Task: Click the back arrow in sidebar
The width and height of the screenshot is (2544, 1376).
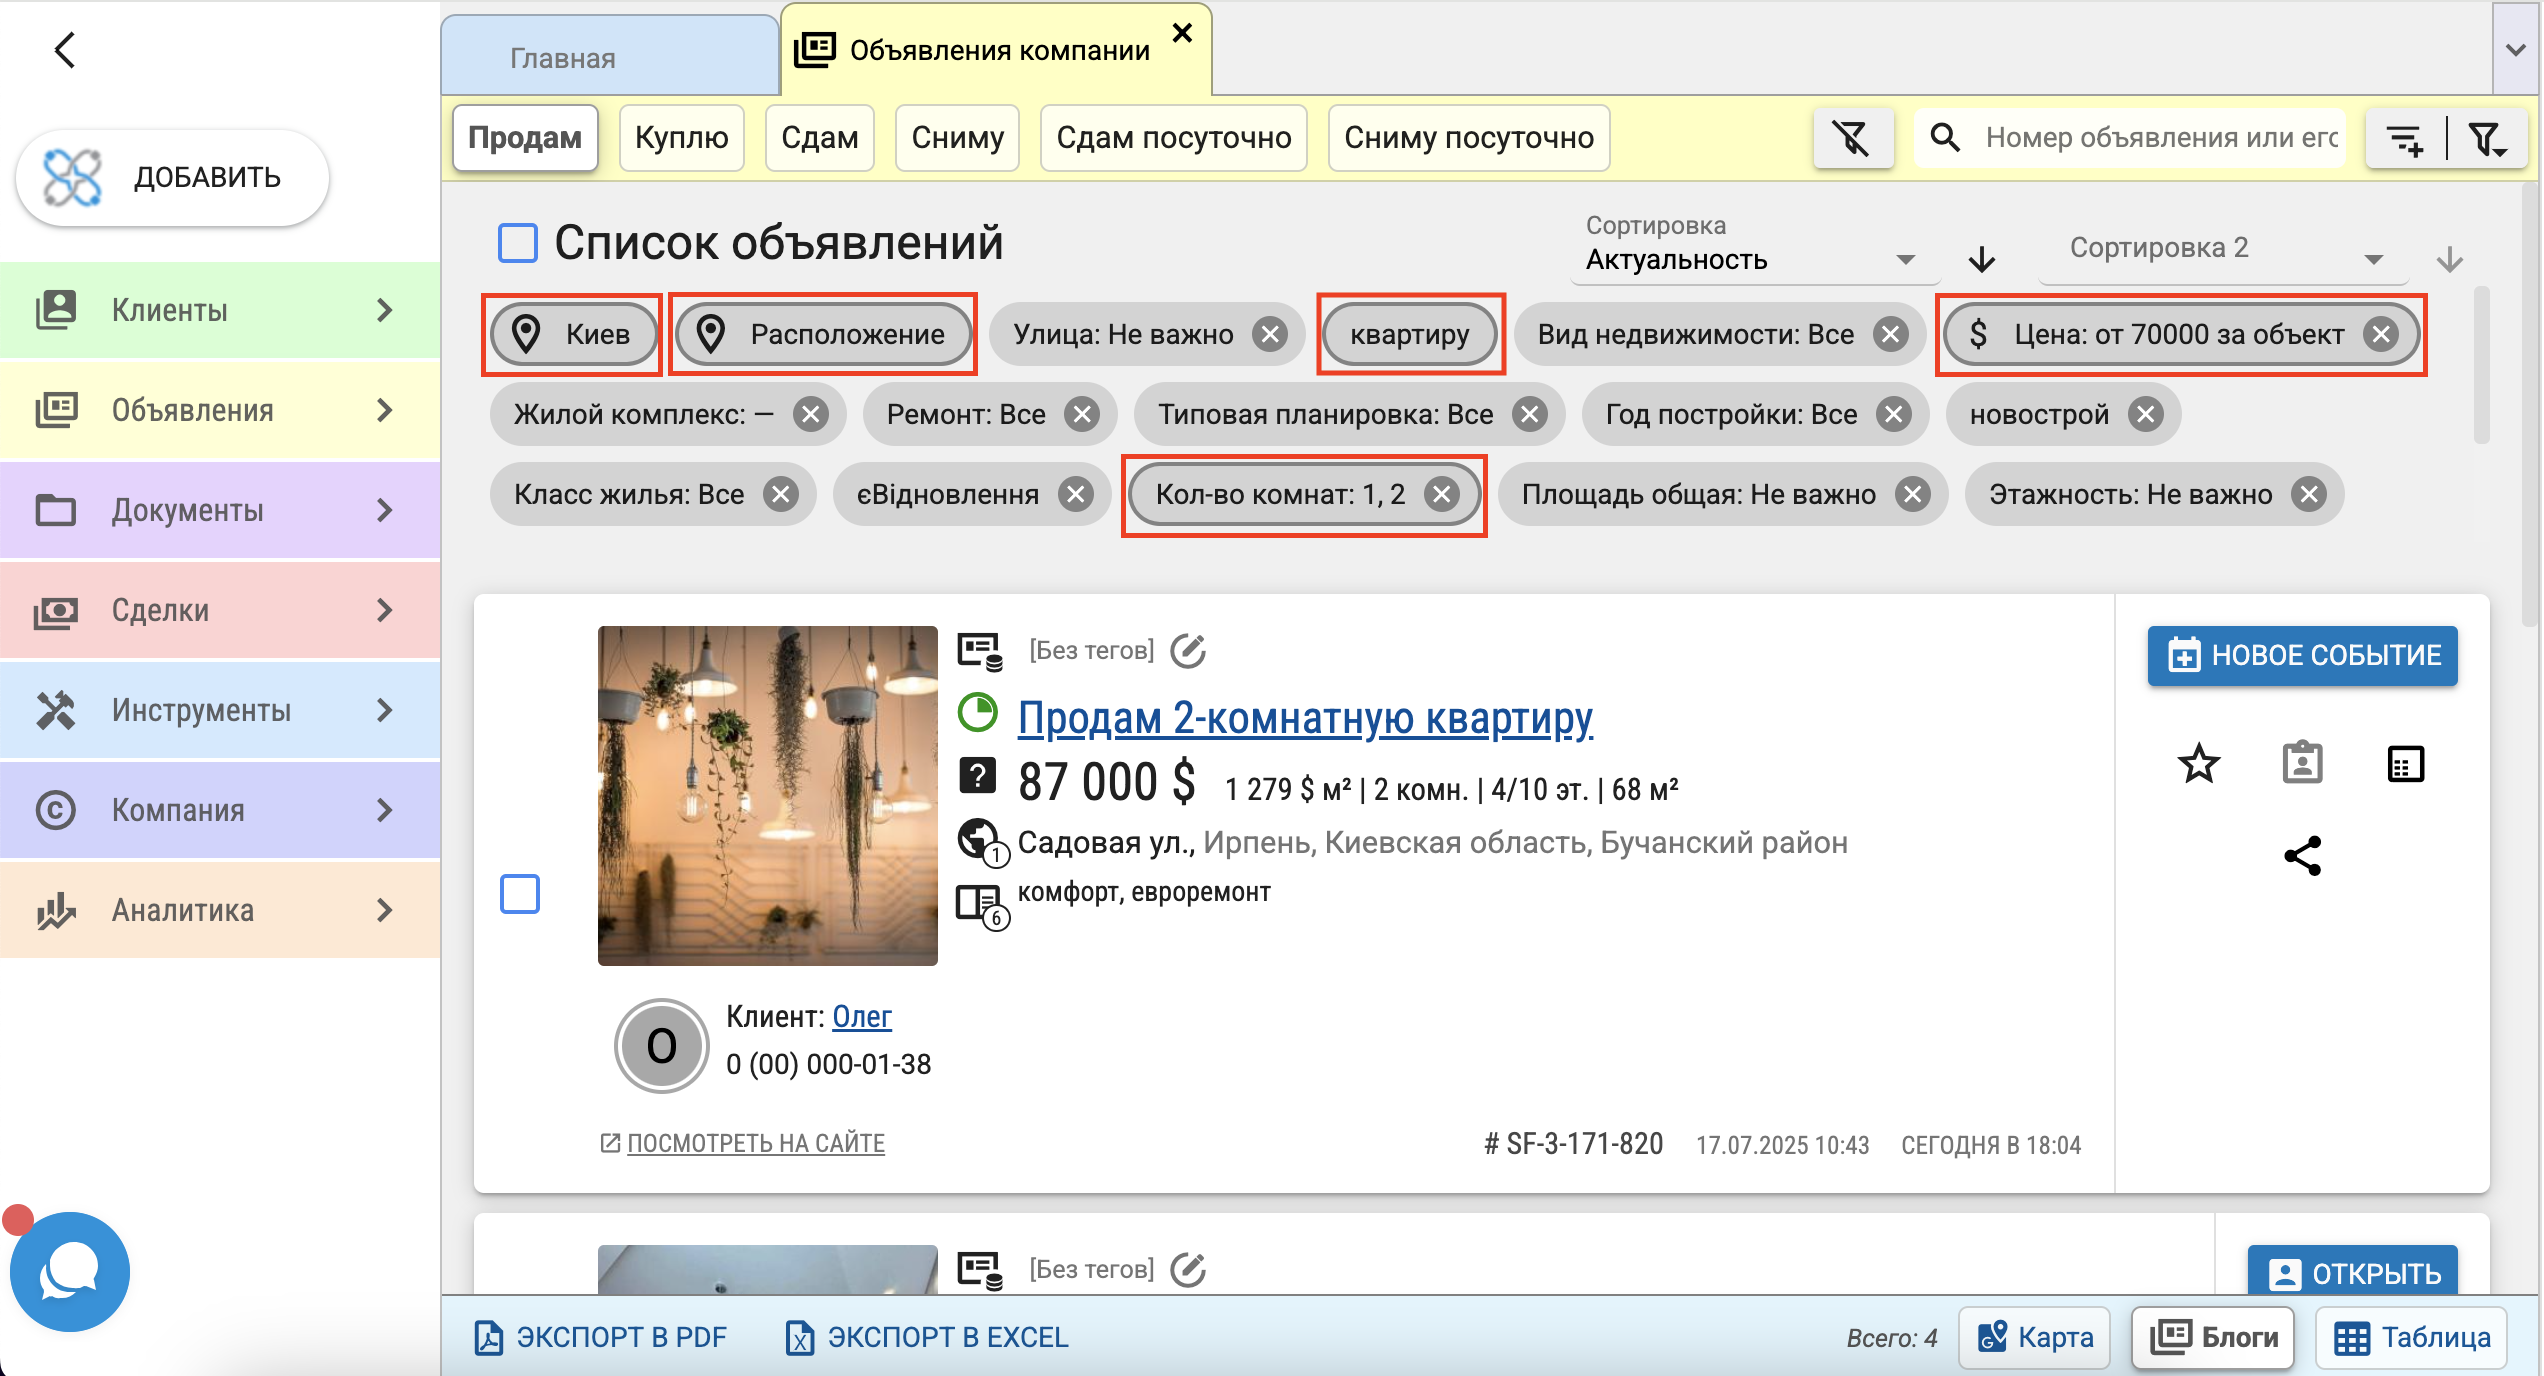Action: point(65,49)
